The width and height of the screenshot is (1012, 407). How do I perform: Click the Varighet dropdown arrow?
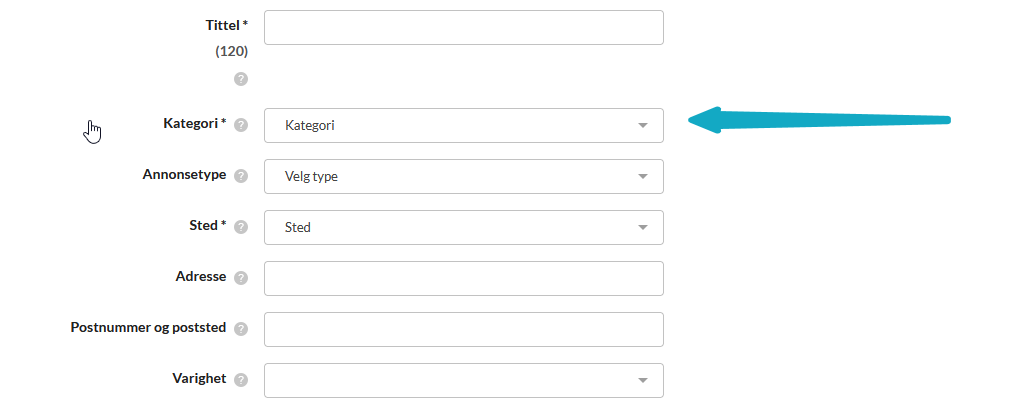click(643, 381)
